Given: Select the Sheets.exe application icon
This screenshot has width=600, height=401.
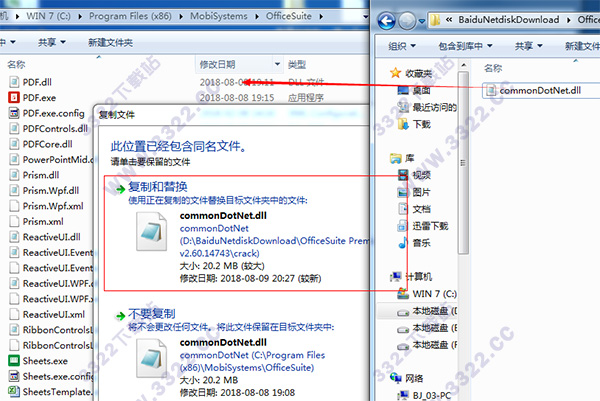Looking at the screenshot, I should 14,361.
